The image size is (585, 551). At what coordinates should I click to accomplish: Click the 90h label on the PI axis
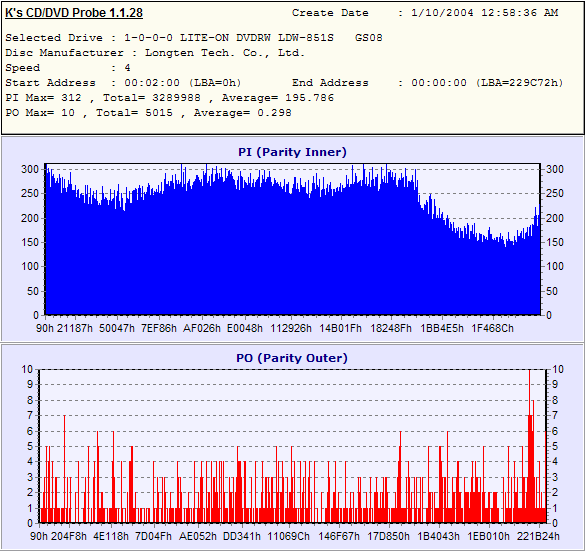45,328
